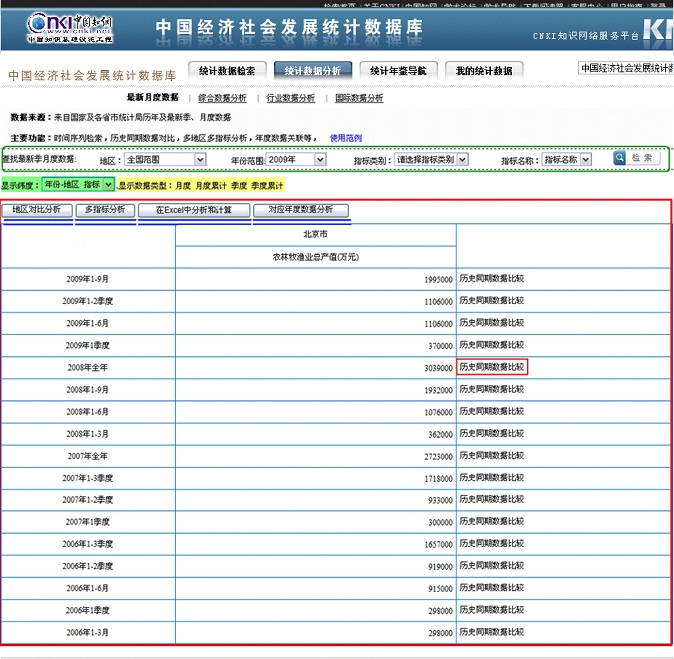The height and width of the screenshot is (659, 674).
Task: Click the 使用范例 help link
Action: pyautogui.click(x=346, y=138)
